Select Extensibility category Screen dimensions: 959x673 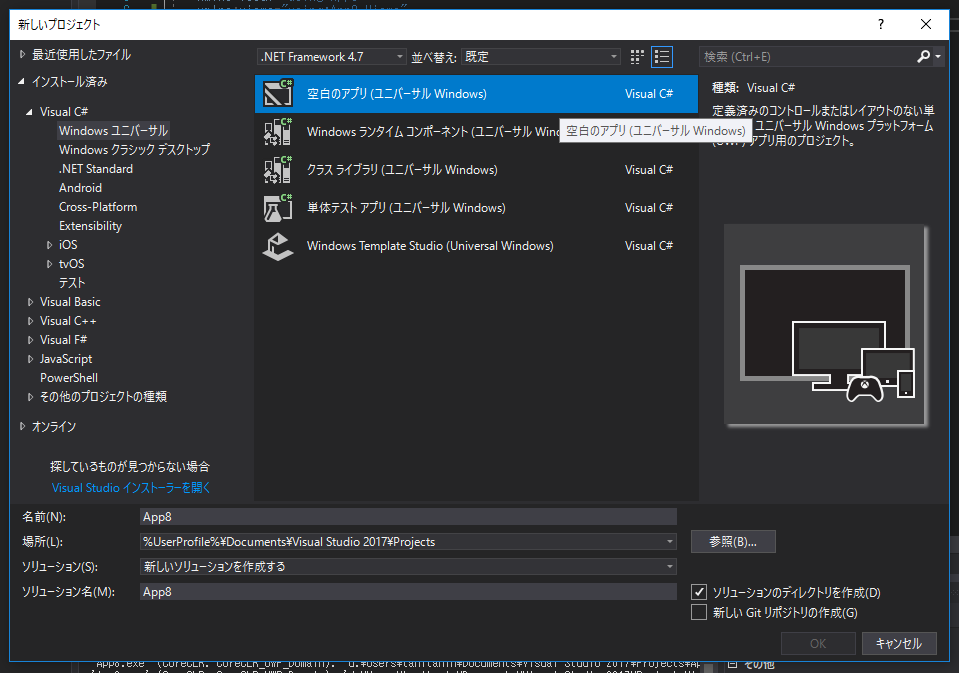(90, 226)
